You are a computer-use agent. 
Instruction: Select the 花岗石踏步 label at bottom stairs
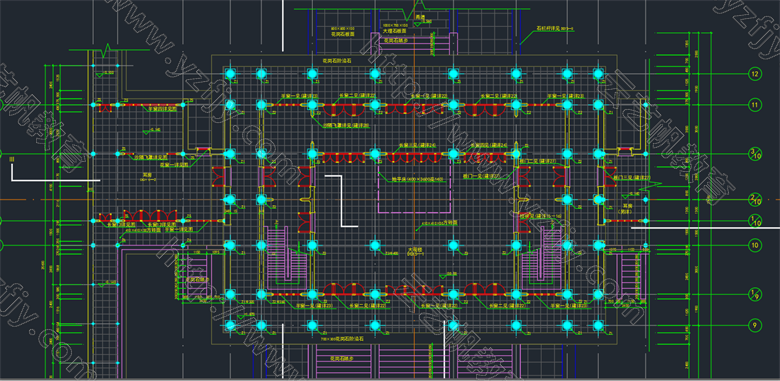[343, 358]
